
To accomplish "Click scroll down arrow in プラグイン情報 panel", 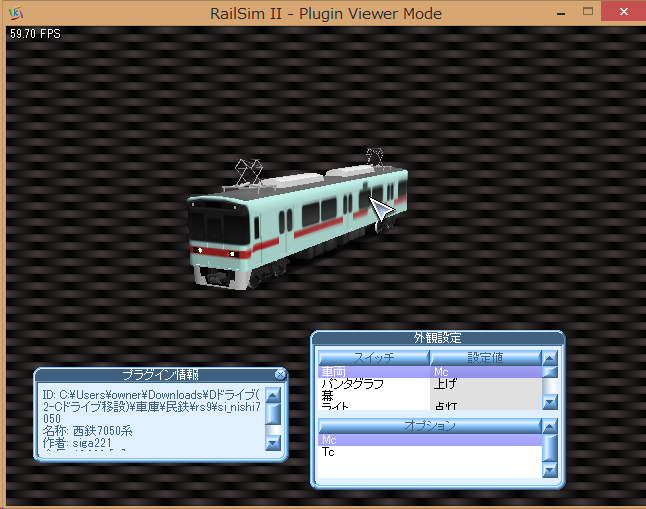I will pos(273,443).
